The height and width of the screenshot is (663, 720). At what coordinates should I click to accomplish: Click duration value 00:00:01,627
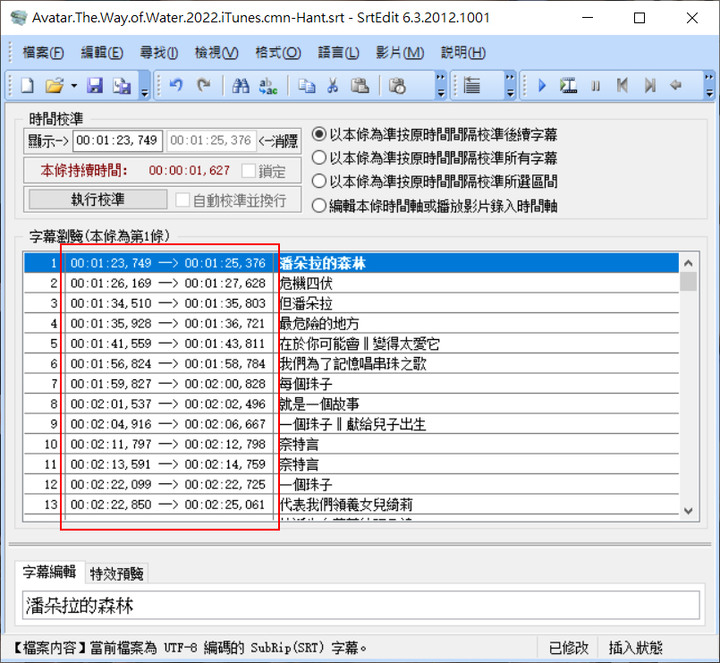click(189, 171)
